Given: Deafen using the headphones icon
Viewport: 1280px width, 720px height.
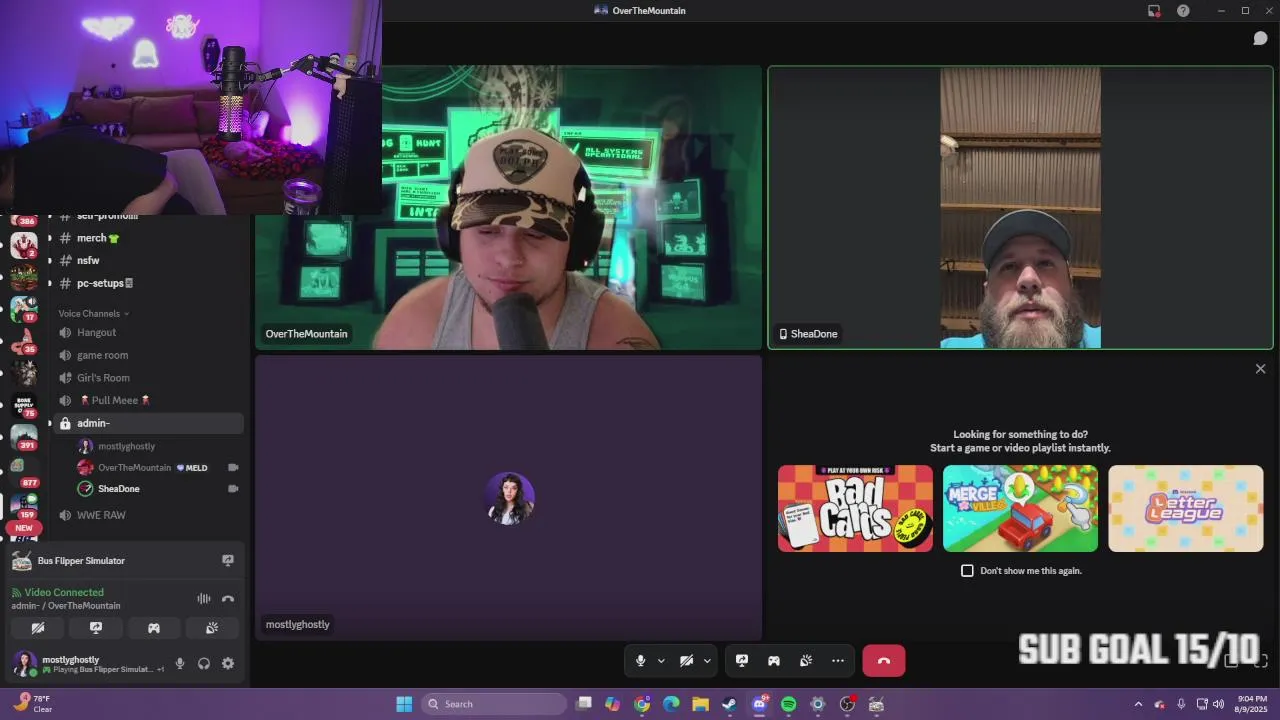Looking at the screenshot, I should 204,663.
